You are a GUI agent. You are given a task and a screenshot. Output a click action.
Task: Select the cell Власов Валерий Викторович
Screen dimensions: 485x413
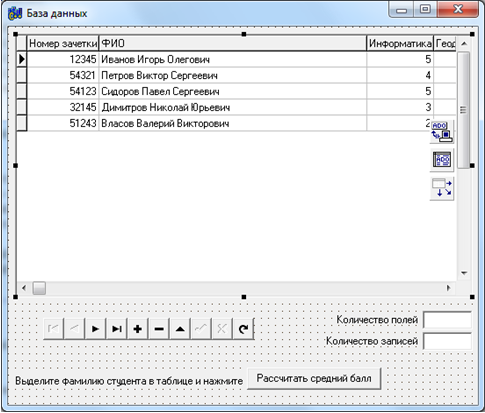[233, 123]
